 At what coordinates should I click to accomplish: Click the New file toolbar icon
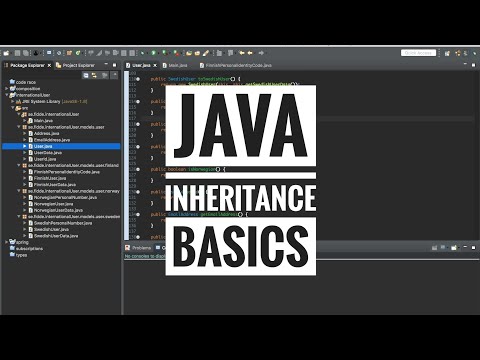coord(6,53)
